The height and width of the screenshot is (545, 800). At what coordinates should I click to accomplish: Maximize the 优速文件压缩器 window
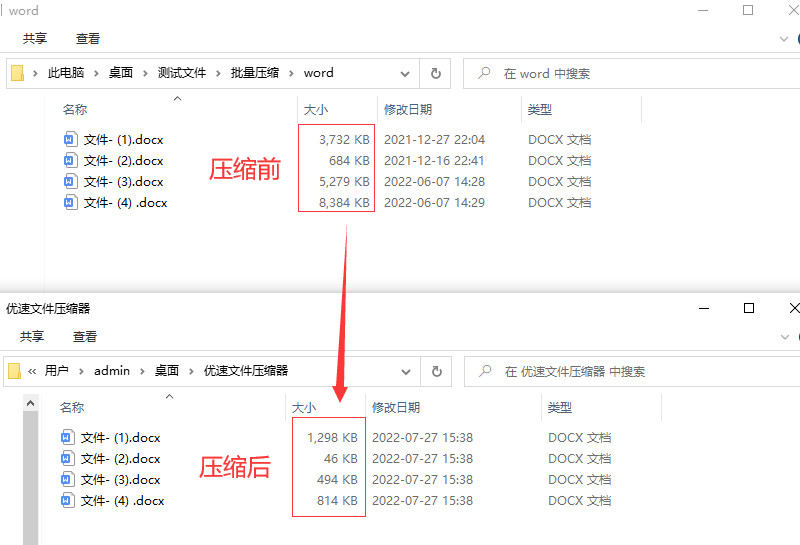748,308
